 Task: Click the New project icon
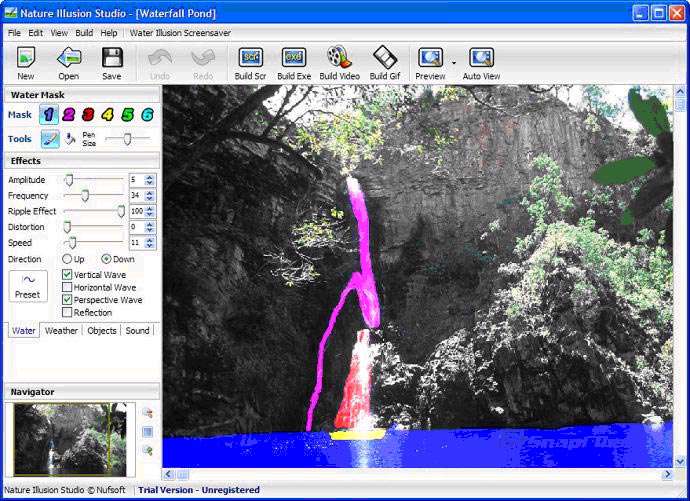pyautogui.click(x=26, y=58)
